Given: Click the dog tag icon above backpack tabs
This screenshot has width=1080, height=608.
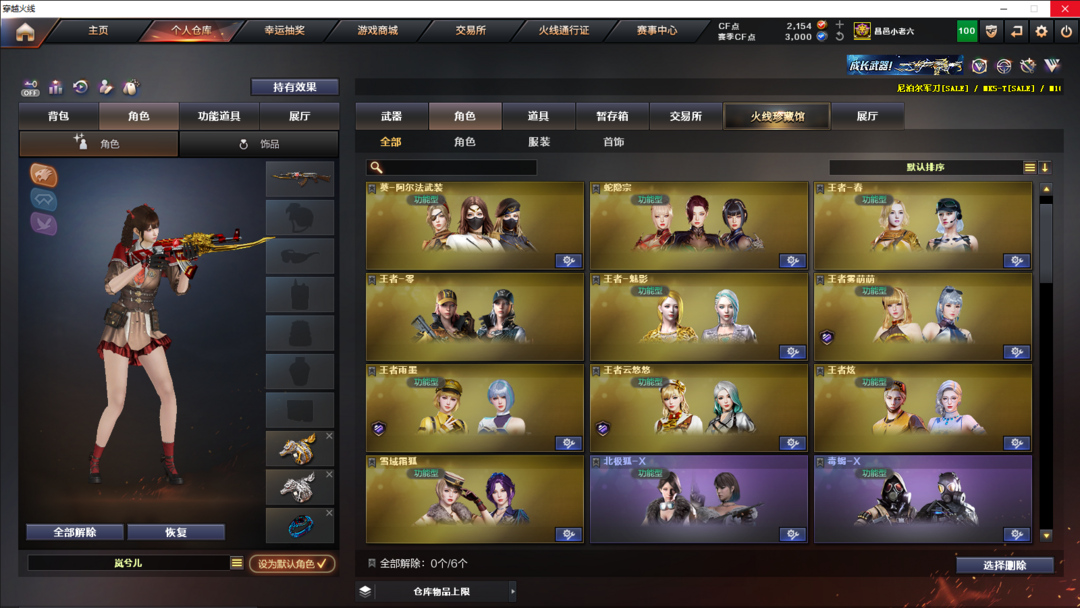Looking at the screenshot, I should click(130, 87).
